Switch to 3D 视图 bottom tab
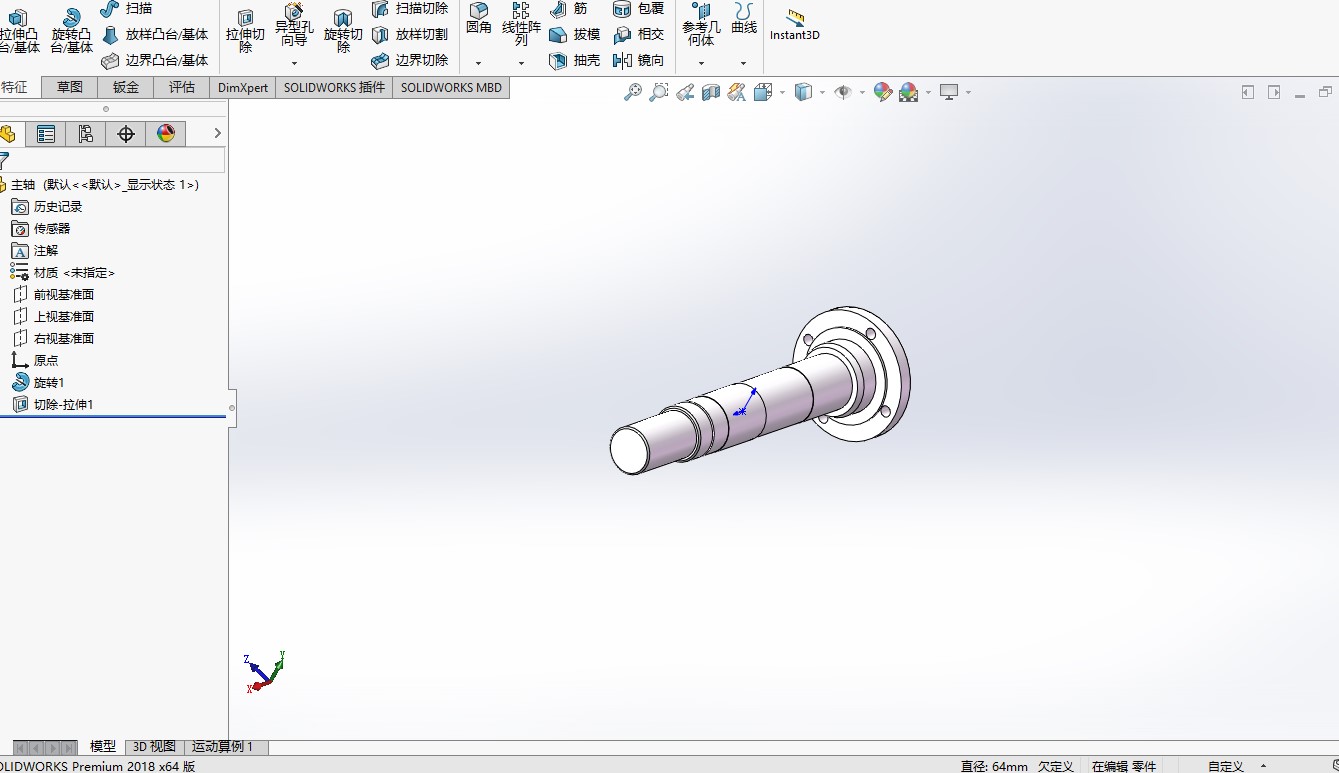Viewport: 1339px width, 773px height. (x=155, y=747)
